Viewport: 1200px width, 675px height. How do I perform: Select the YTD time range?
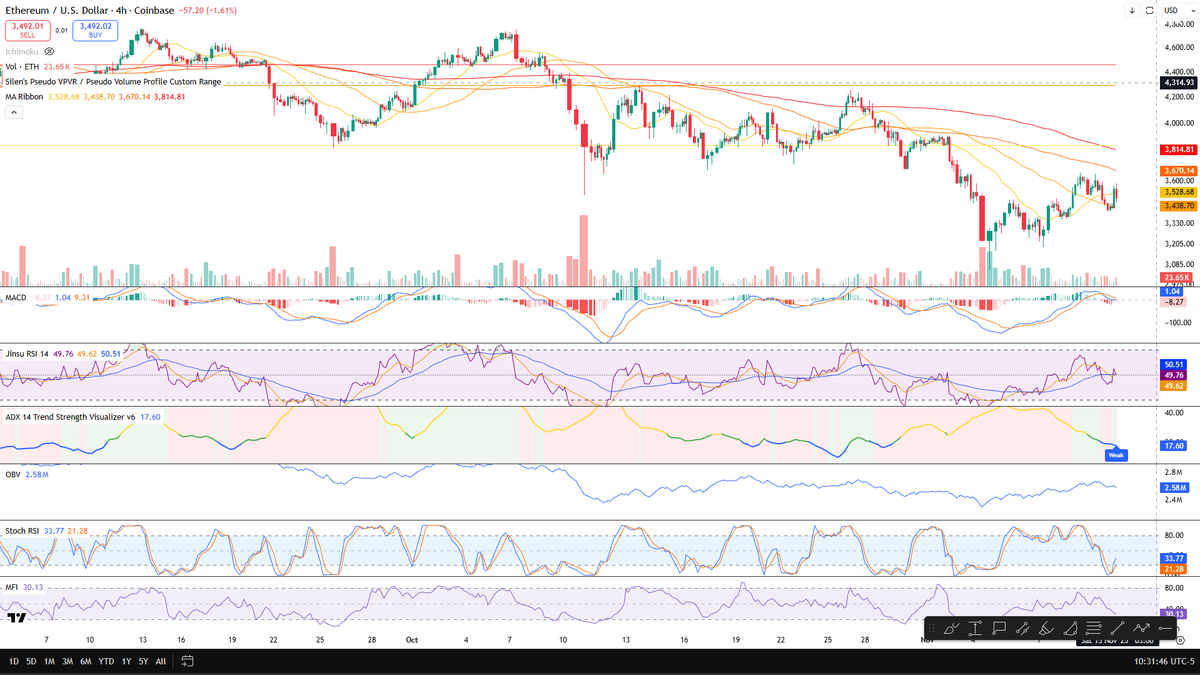(x=106, y=661)
